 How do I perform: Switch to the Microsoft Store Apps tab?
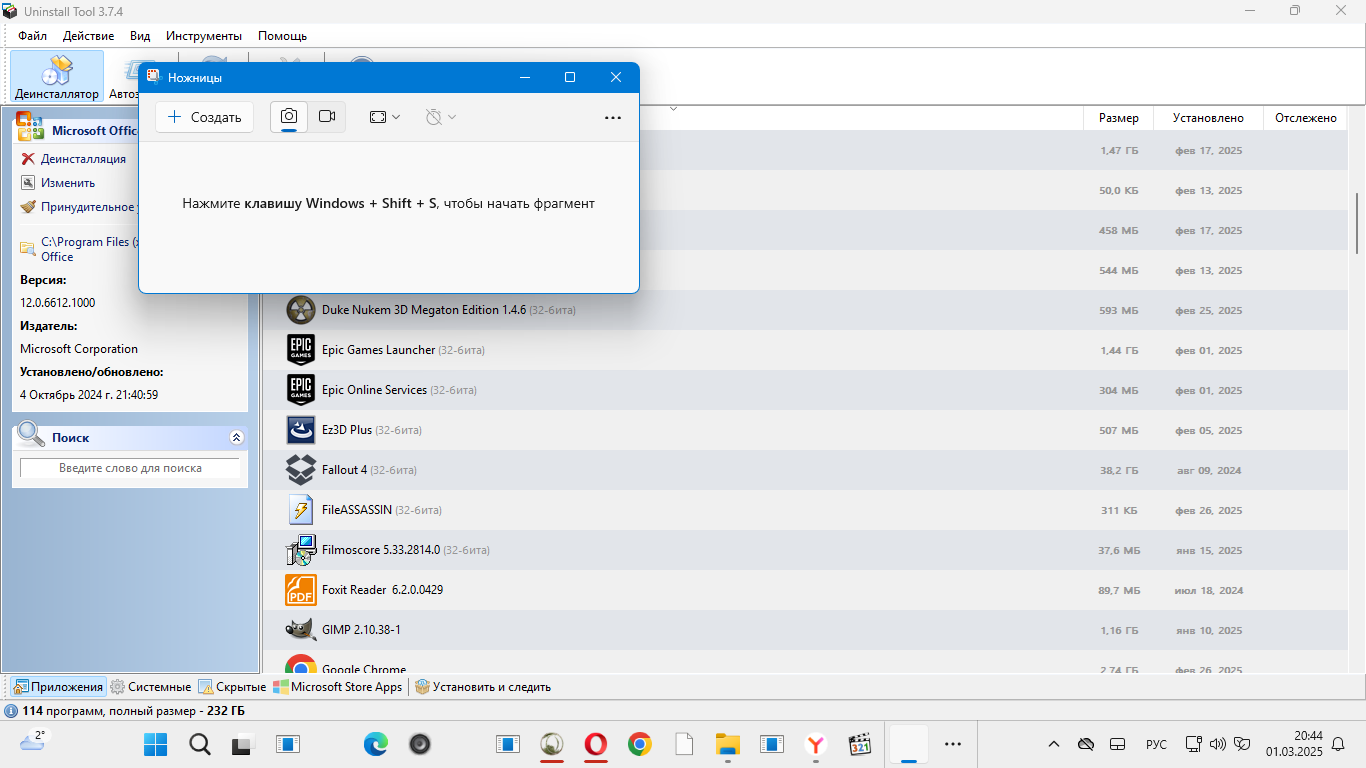(339, 687)
